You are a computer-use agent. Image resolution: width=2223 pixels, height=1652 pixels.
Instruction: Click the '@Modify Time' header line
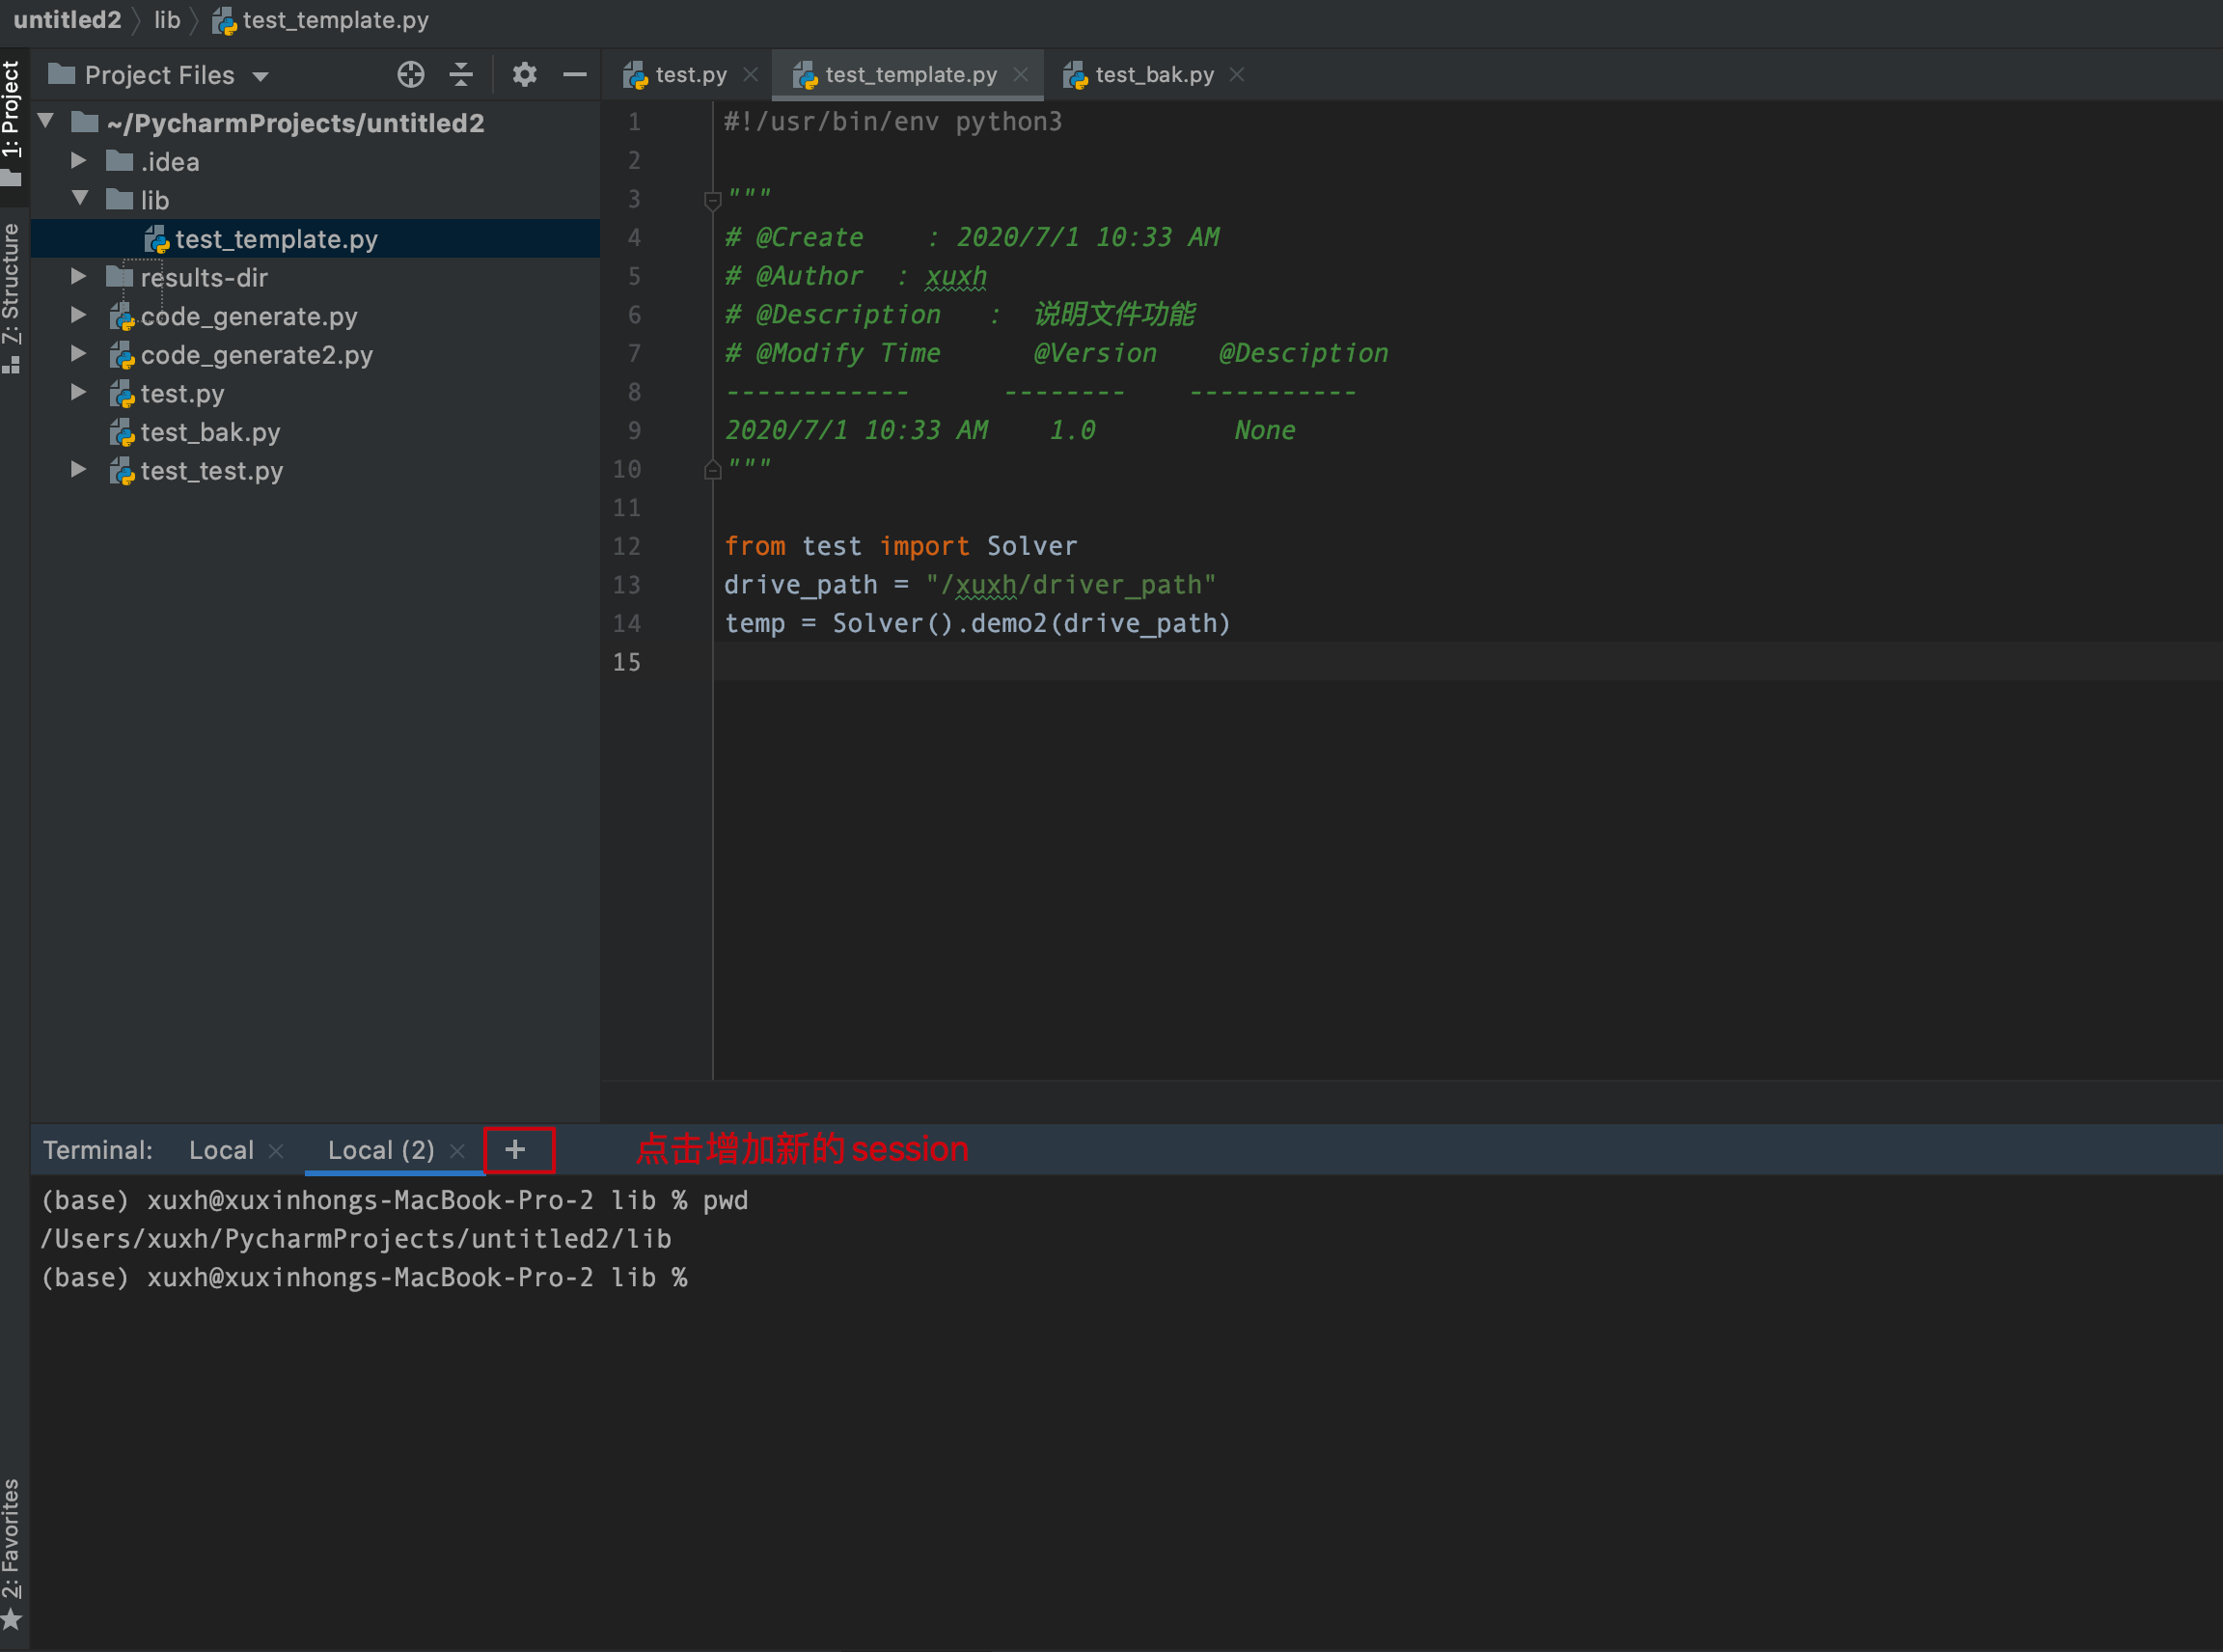click(1056, 353)
